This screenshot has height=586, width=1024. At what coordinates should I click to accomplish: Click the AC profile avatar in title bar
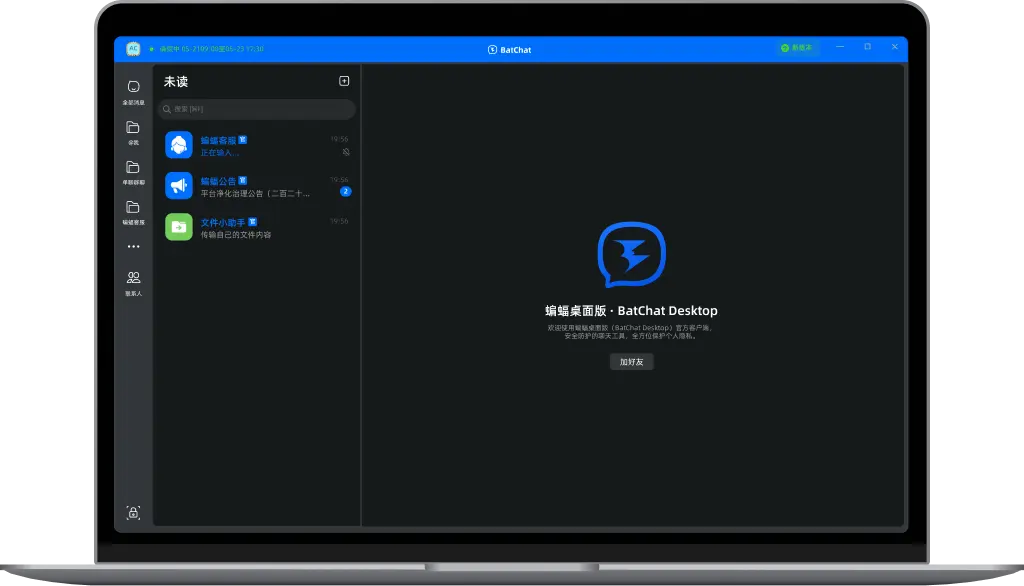(133, 48)
